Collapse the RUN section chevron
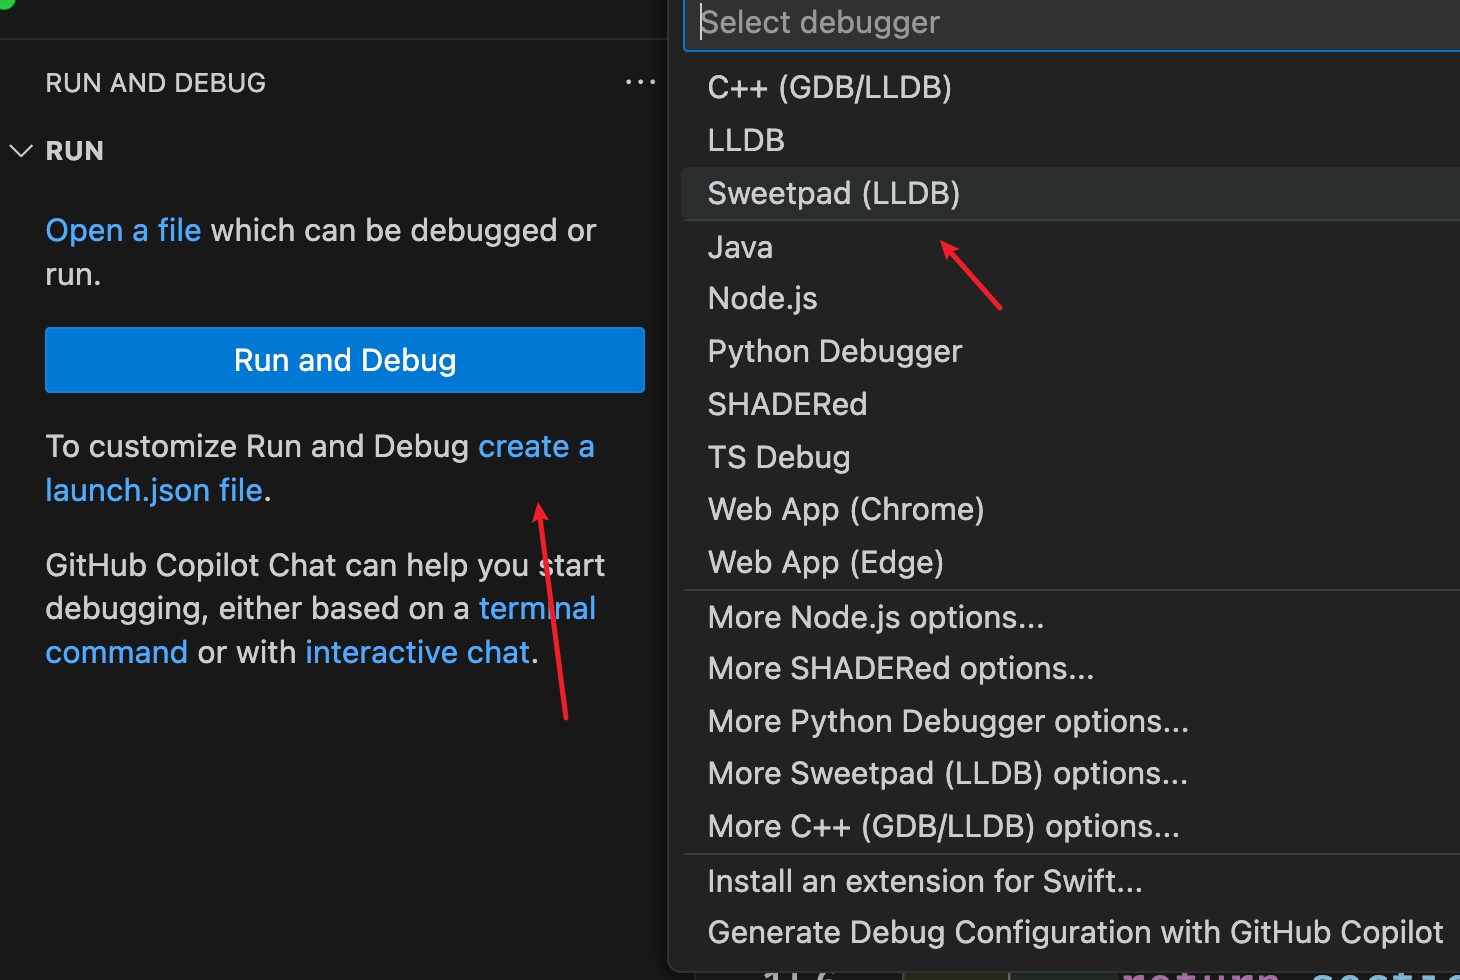 tap(21, 151)
